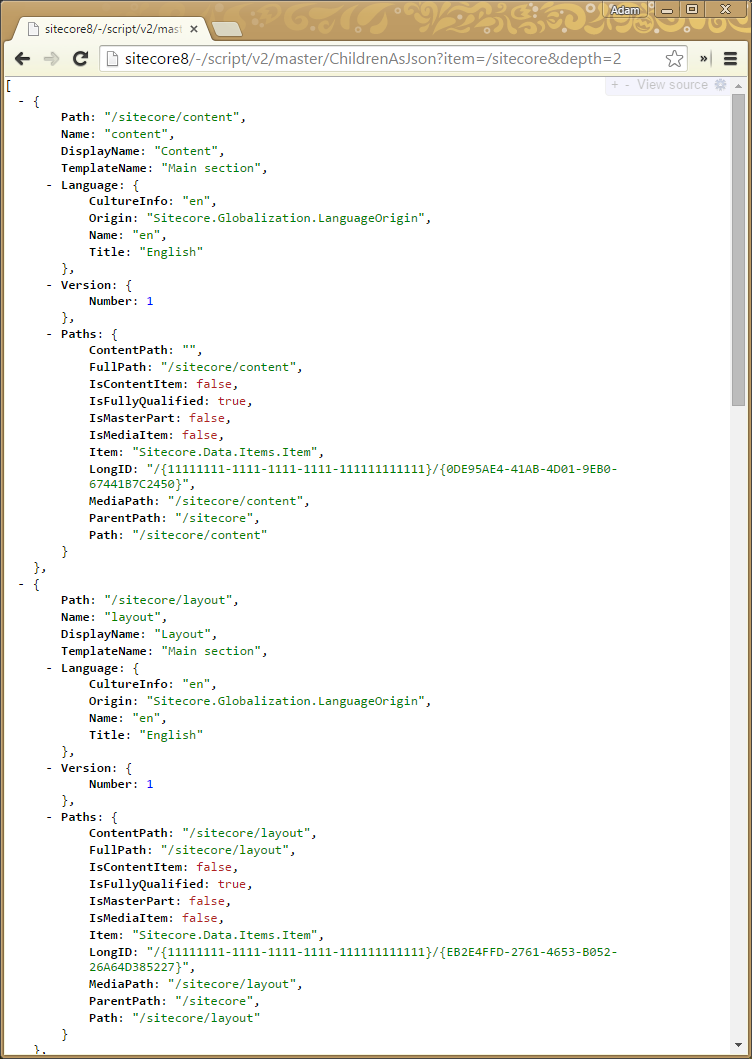
Task: Click the Adam user profile button
Action: 625,10
